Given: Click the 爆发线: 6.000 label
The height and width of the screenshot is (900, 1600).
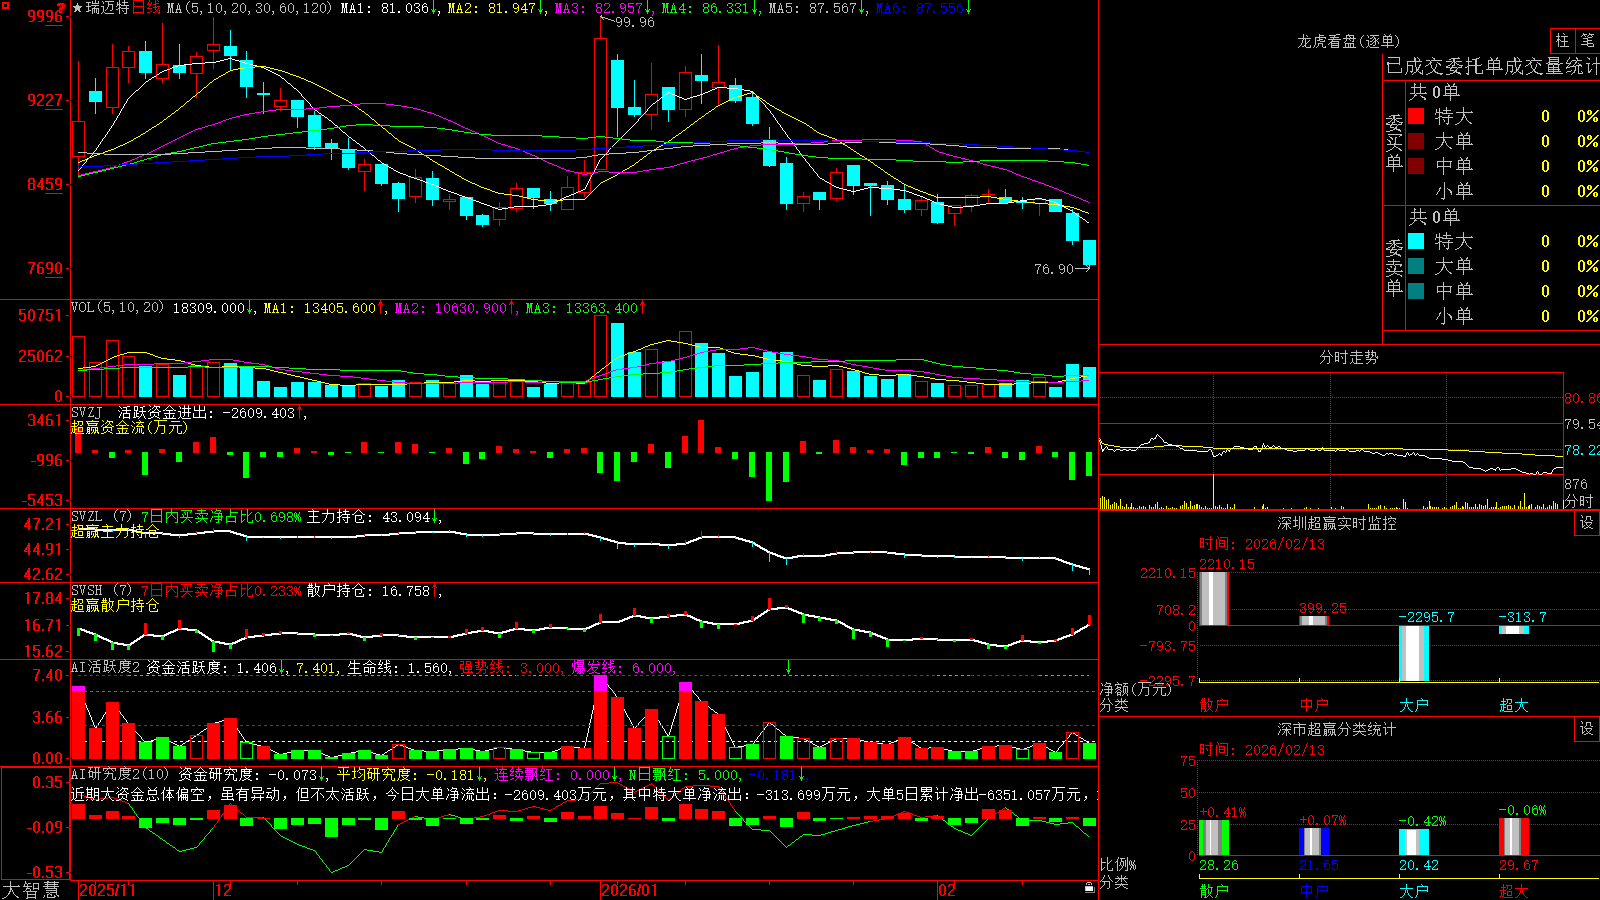Looking at the screenshot, I should (x=622, y=667).
